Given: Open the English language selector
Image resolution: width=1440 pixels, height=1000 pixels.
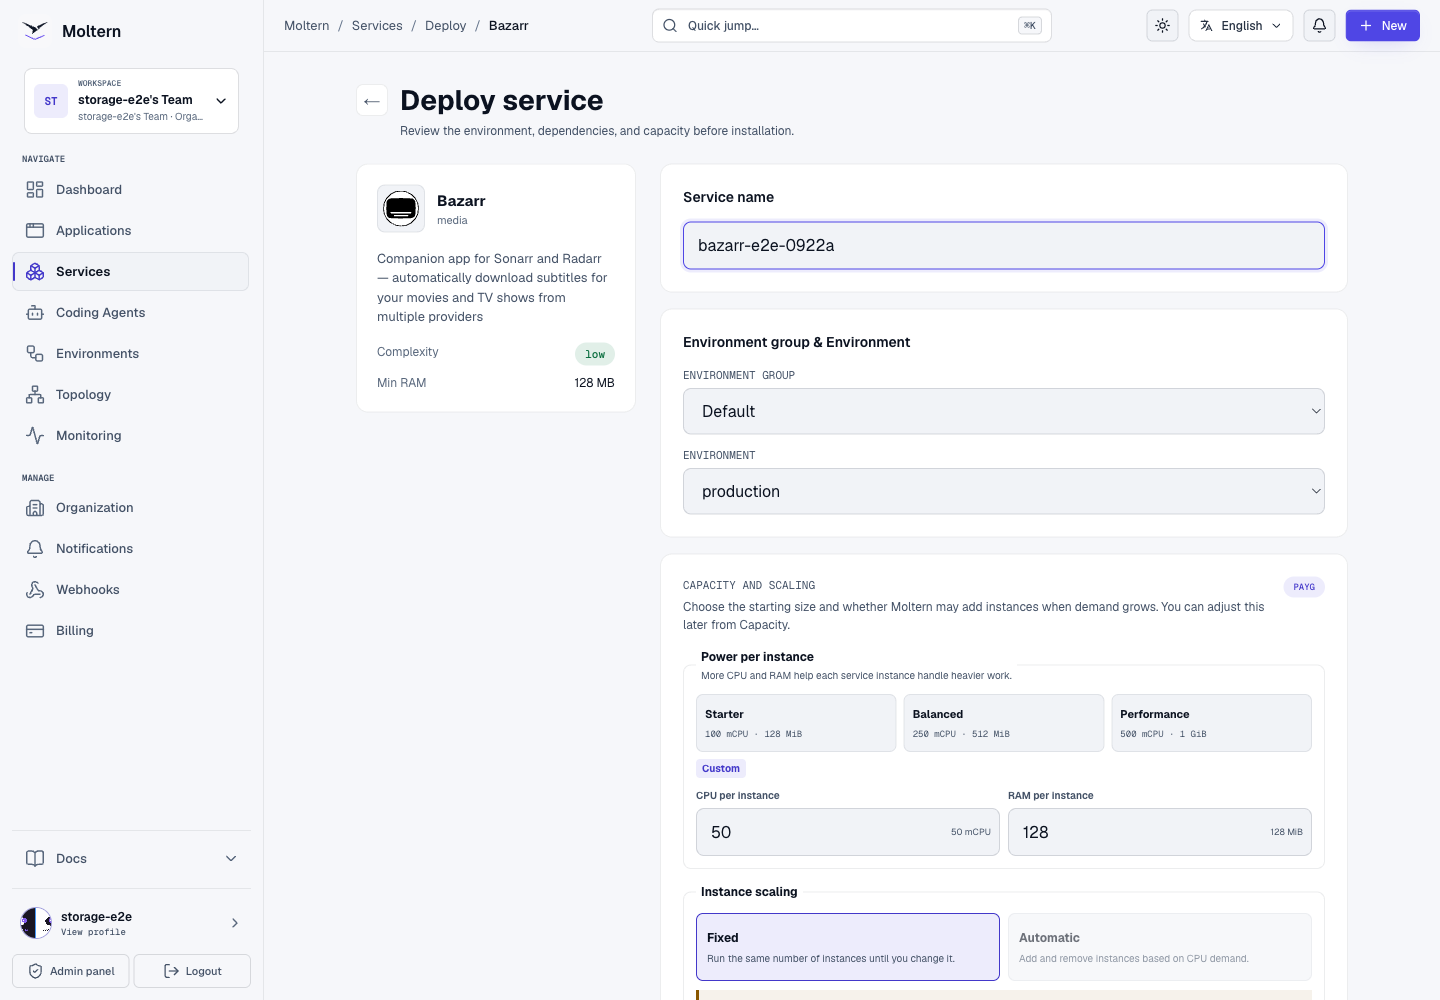Looking at the screenshot, I should [x=1241, y=26].
